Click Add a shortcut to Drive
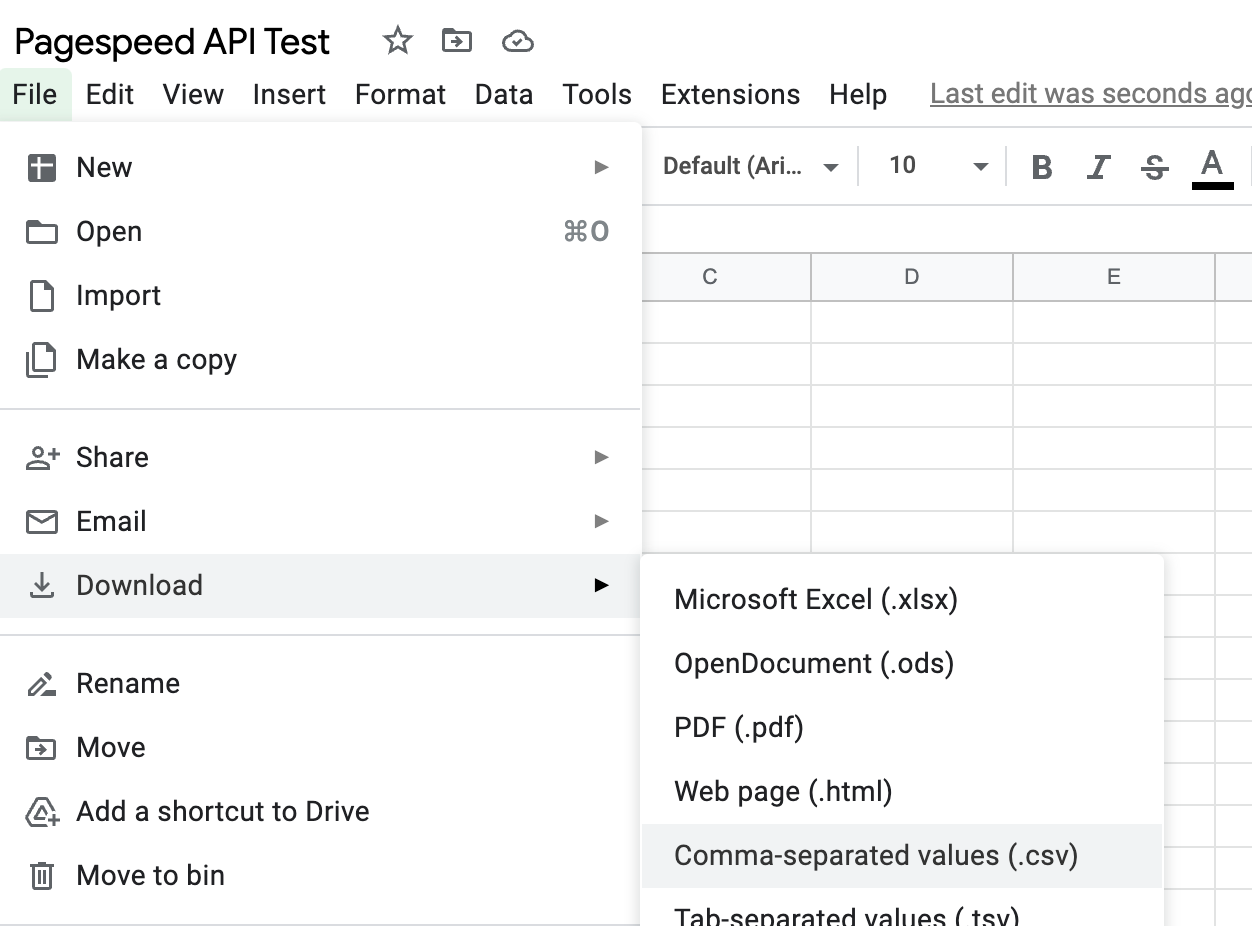This screenshot has height=926, width=1252. coord(222,811)
